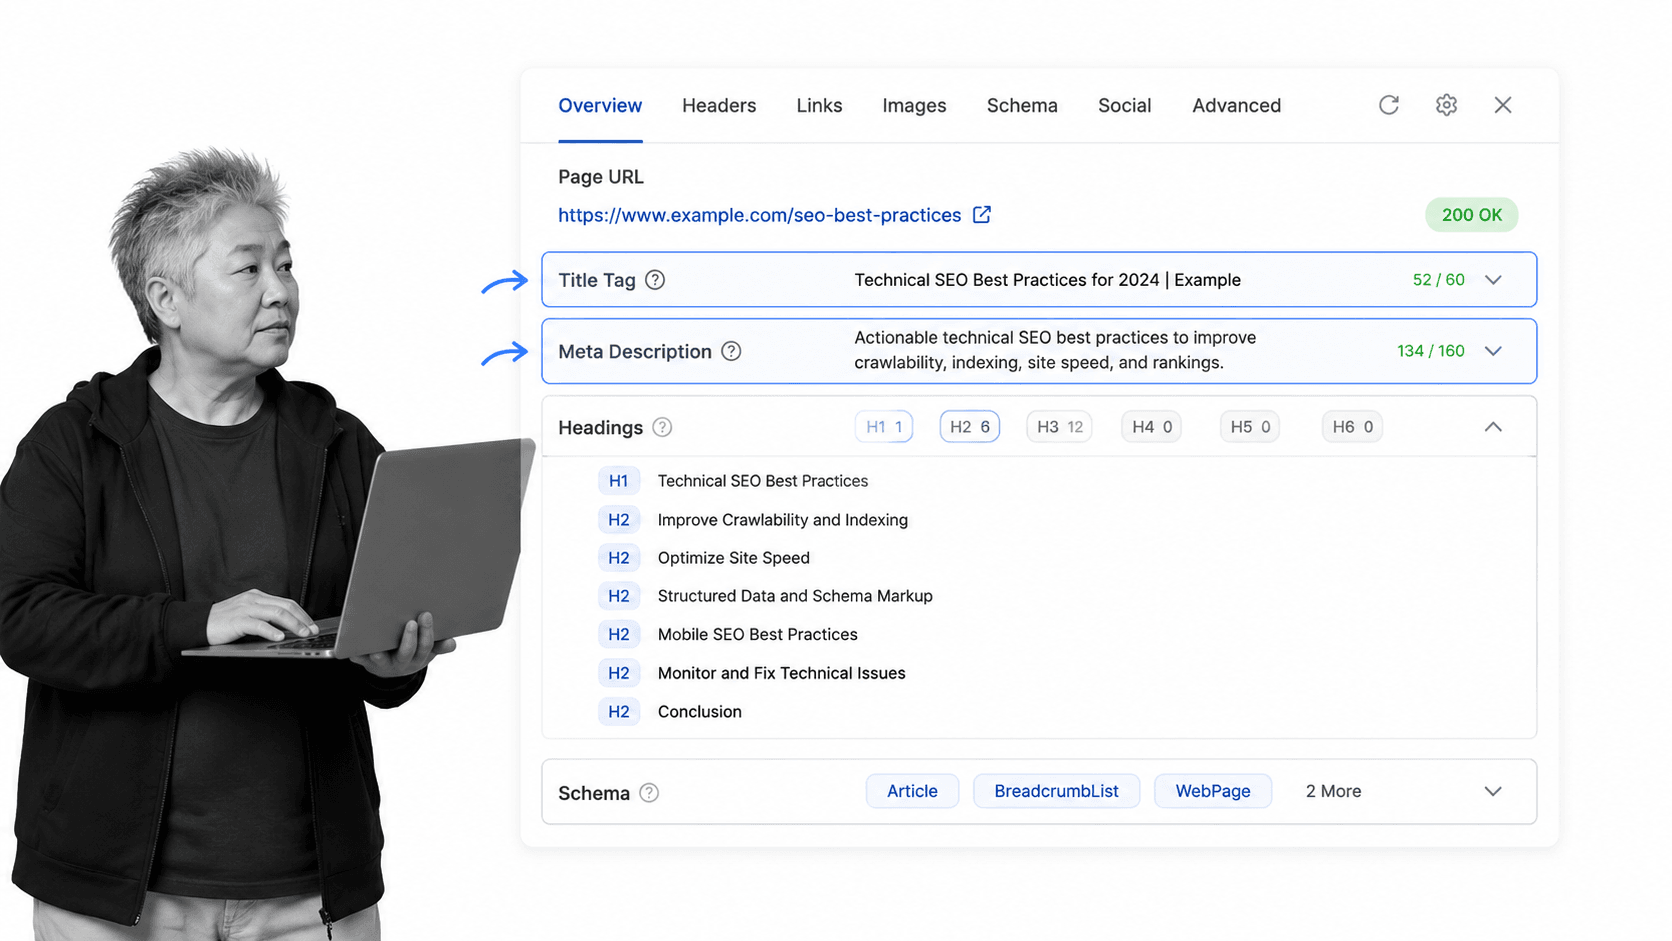Click the 200 OK status badge

pos(1471,215)
